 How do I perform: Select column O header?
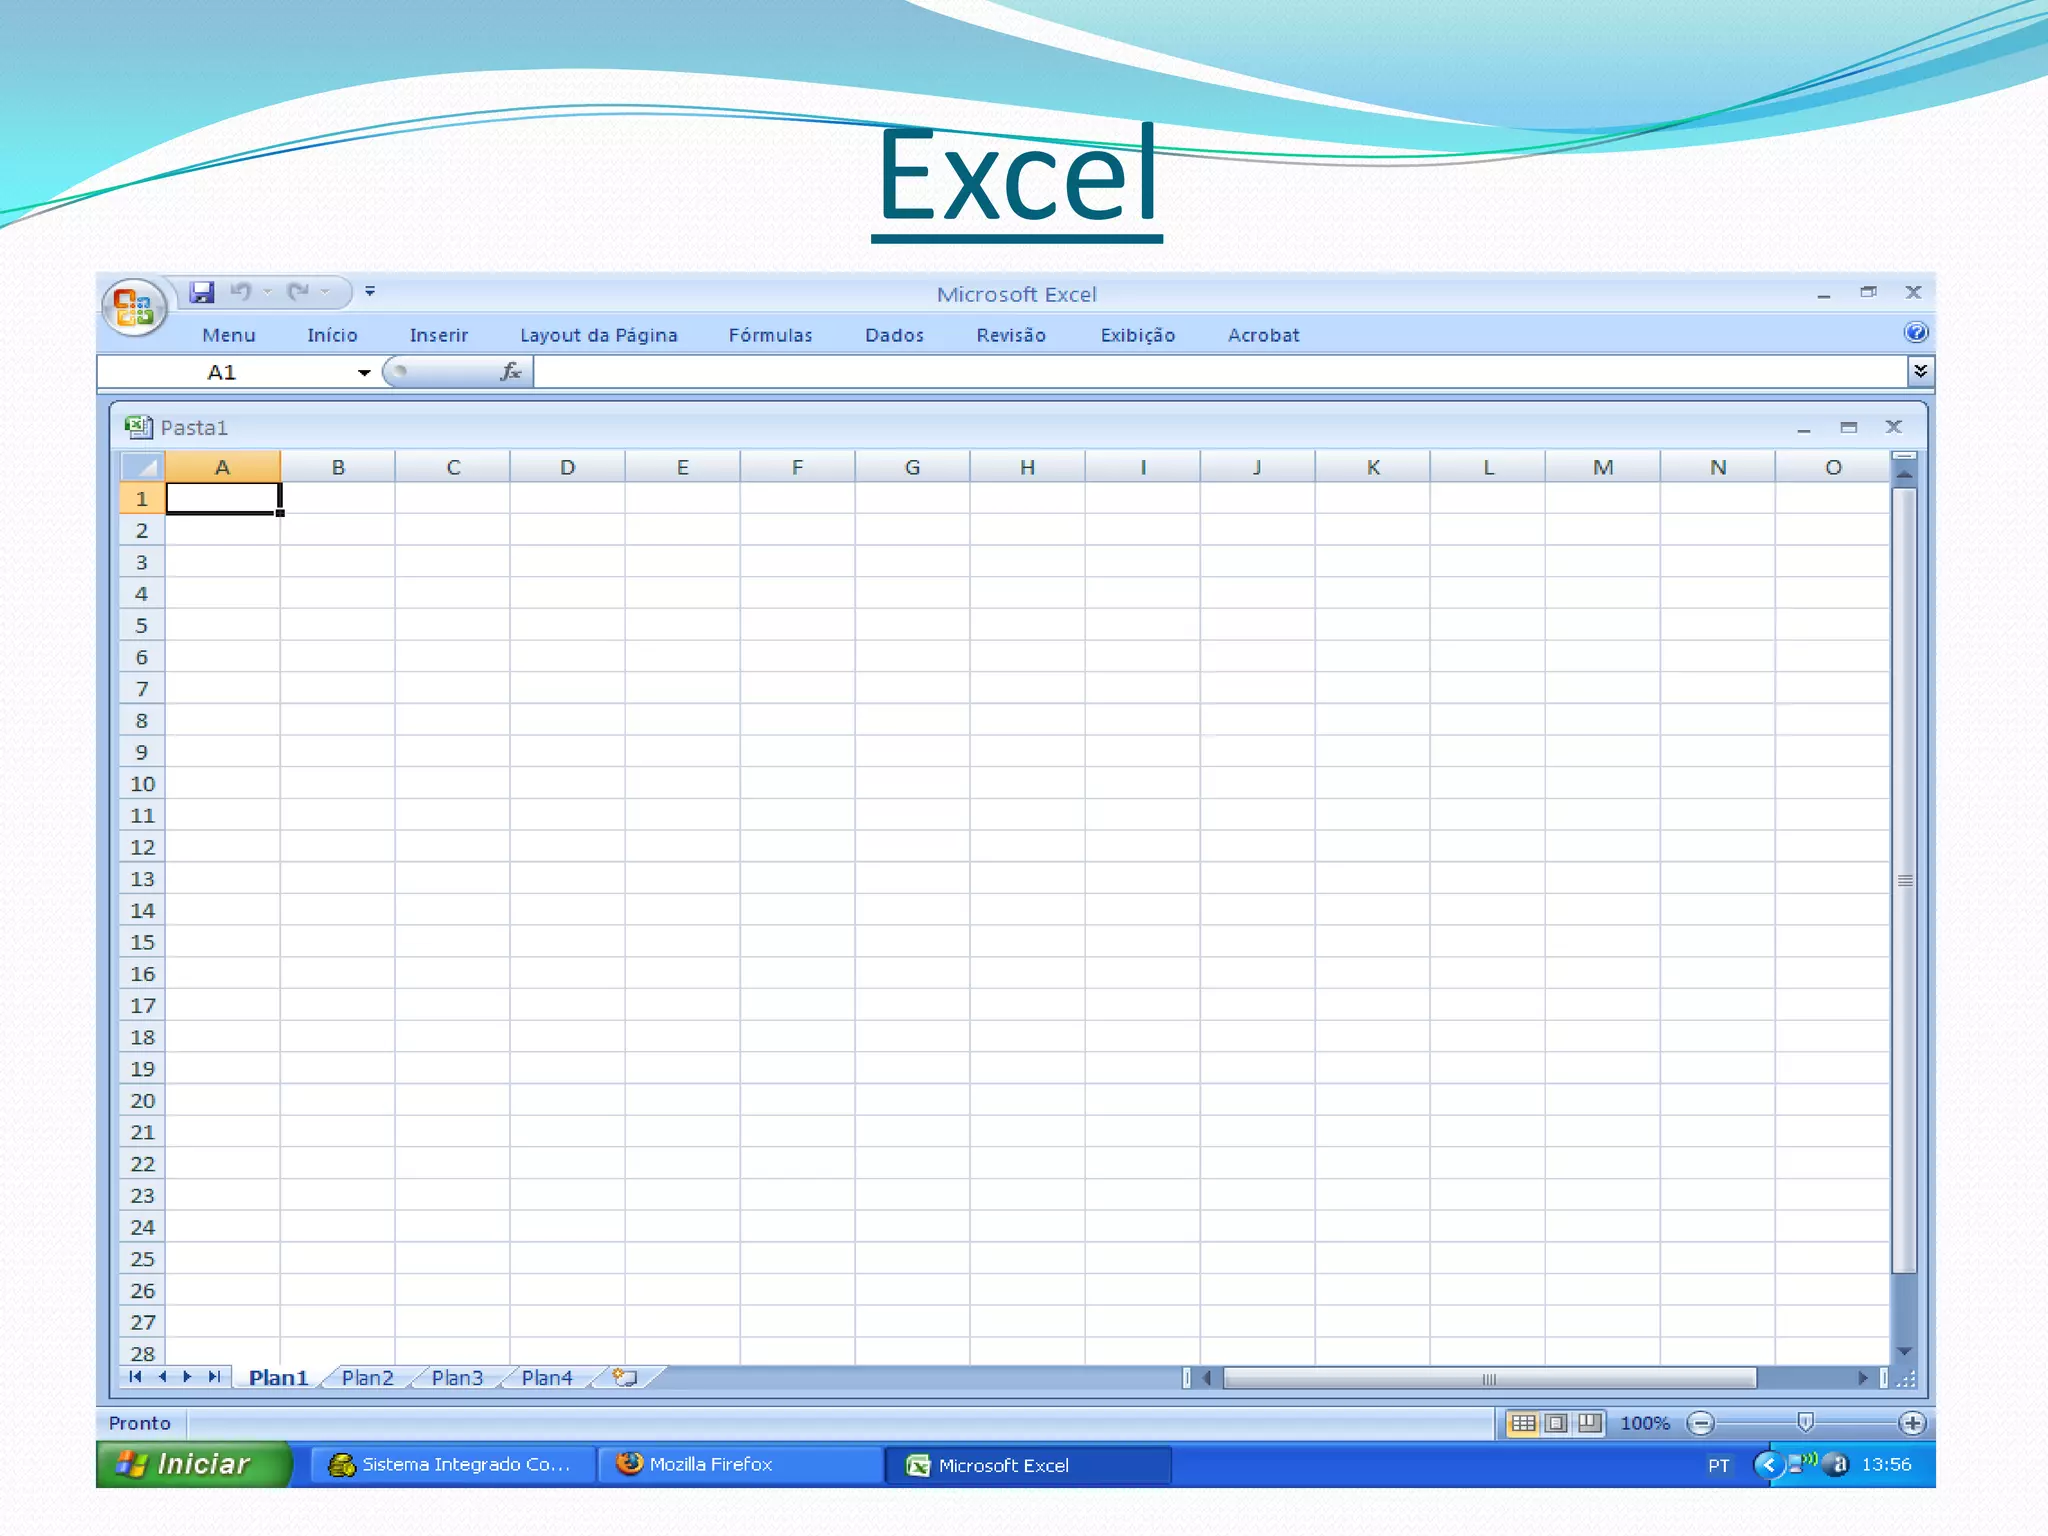1832,467
